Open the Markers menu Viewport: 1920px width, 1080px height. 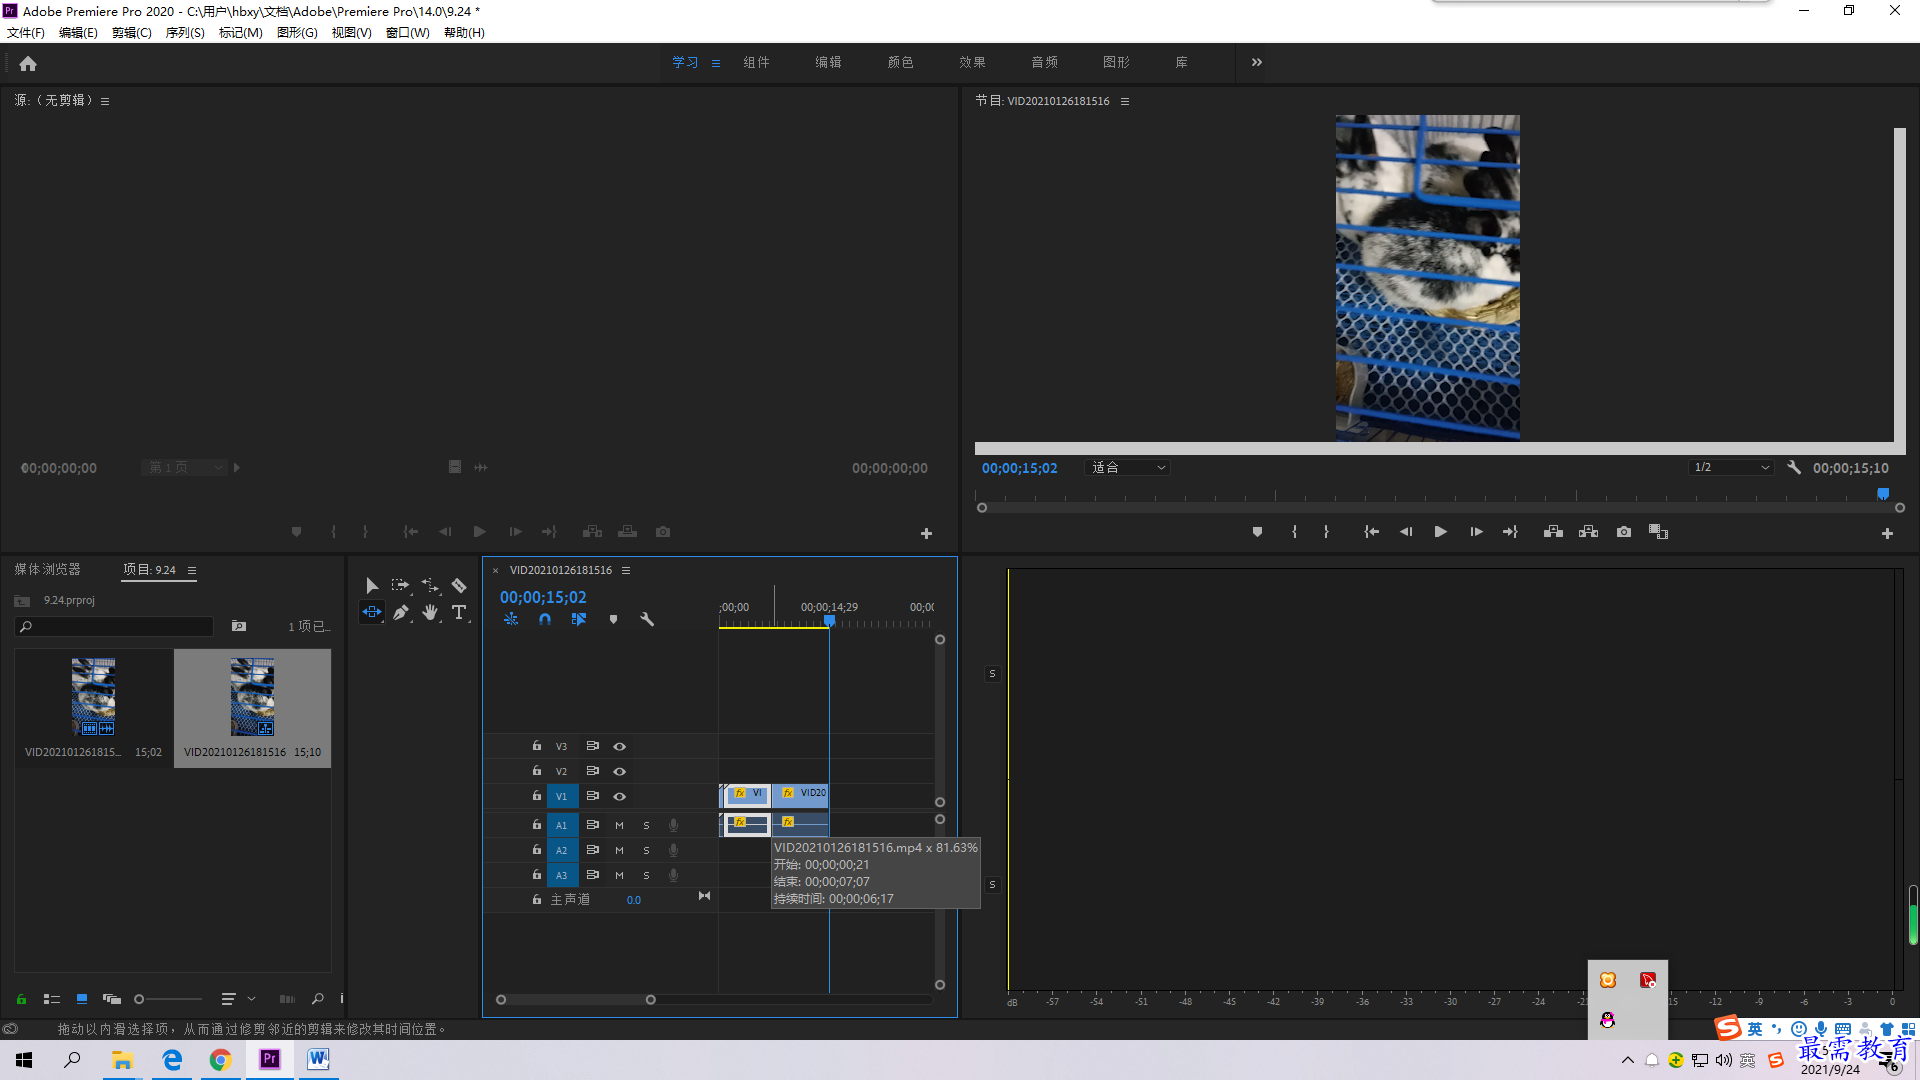[x=241, y=33]
